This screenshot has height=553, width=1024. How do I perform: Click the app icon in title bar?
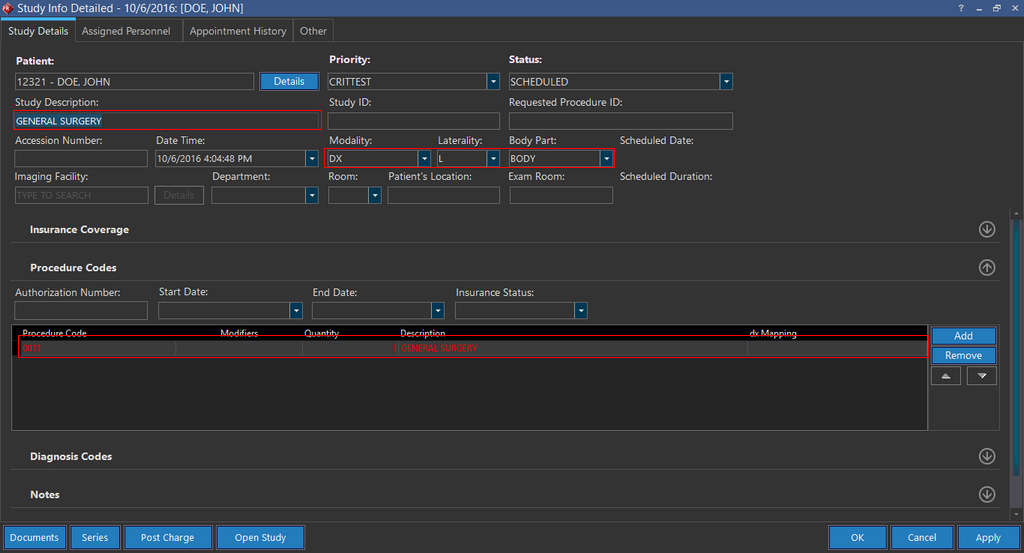coord(8,8)
